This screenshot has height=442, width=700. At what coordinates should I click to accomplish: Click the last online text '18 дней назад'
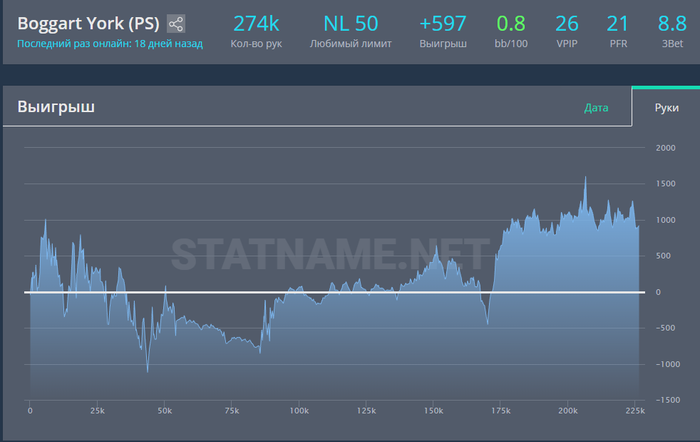tap(169, 44)
